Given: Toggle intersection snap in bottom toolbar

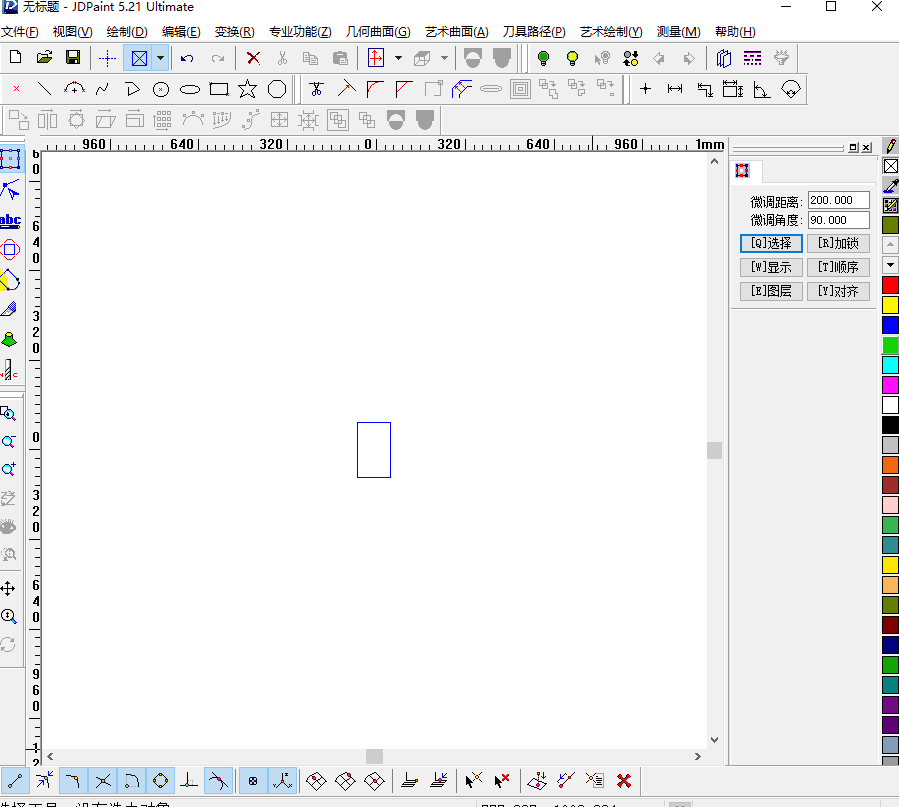Looking at the screenshot, I should tap(103, 781).
